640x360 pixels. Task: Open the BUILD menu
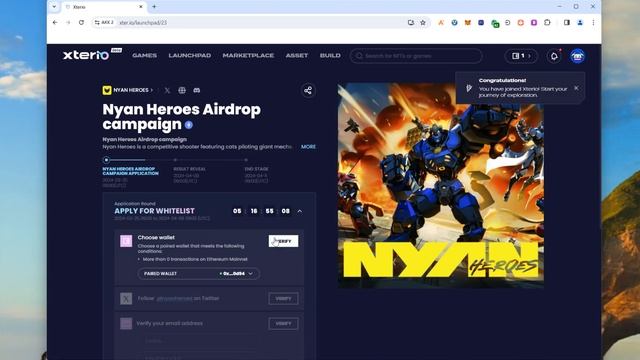[330, 56]
